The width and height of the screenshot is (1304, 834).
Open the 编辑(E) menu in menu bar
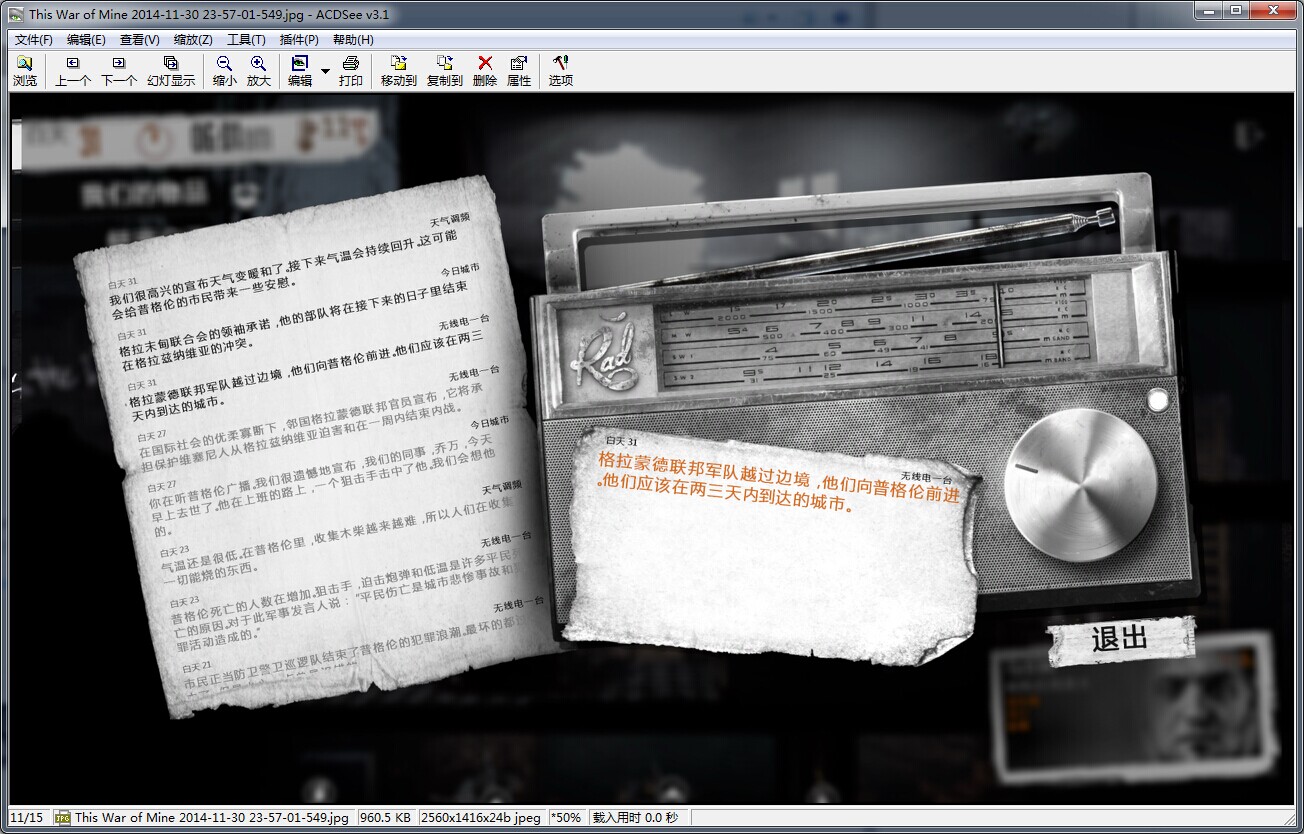(86, 40)
